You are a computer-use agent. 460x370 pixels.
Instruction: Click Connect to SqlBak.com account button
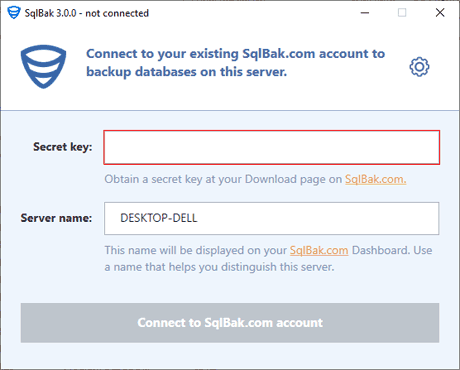[x=230, y=323]
